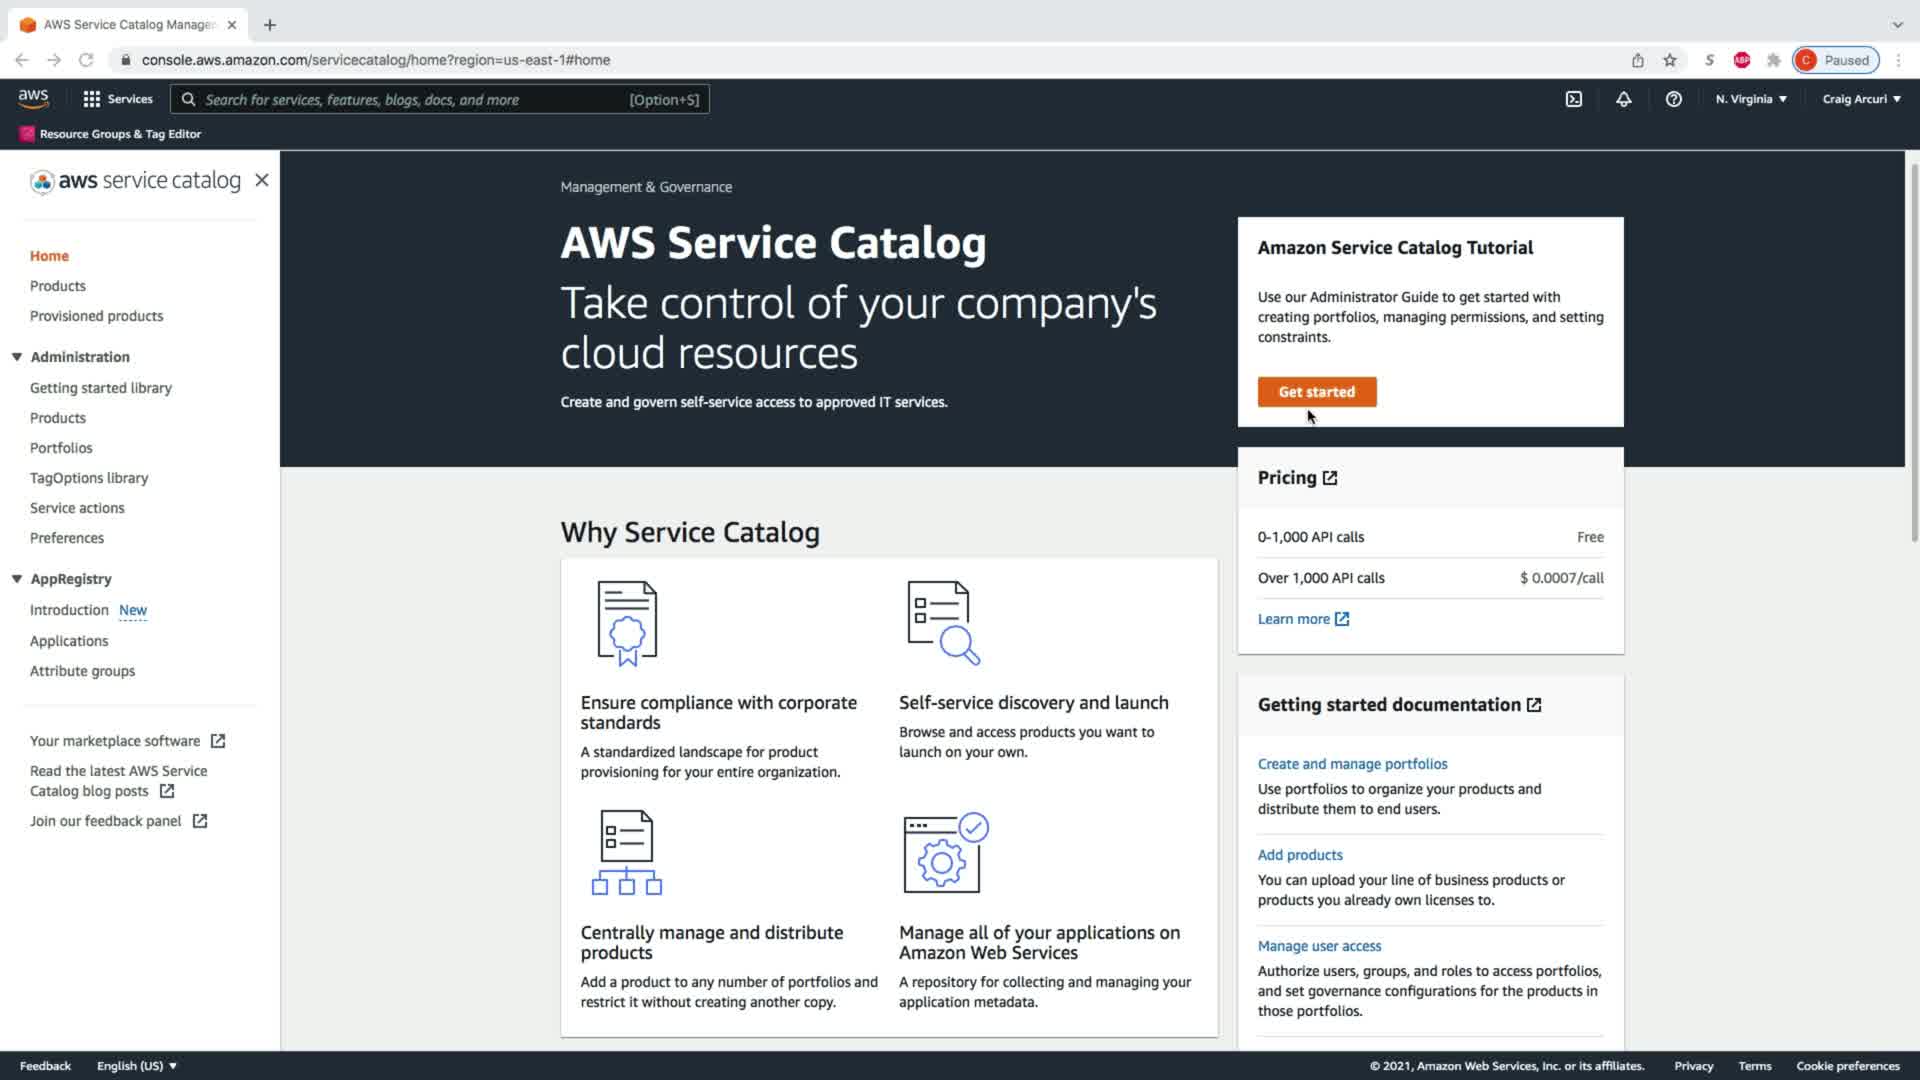The image size is (1920, 1080).
Task: Open the notifications bell icon
Action: [x=1623, y=99]
